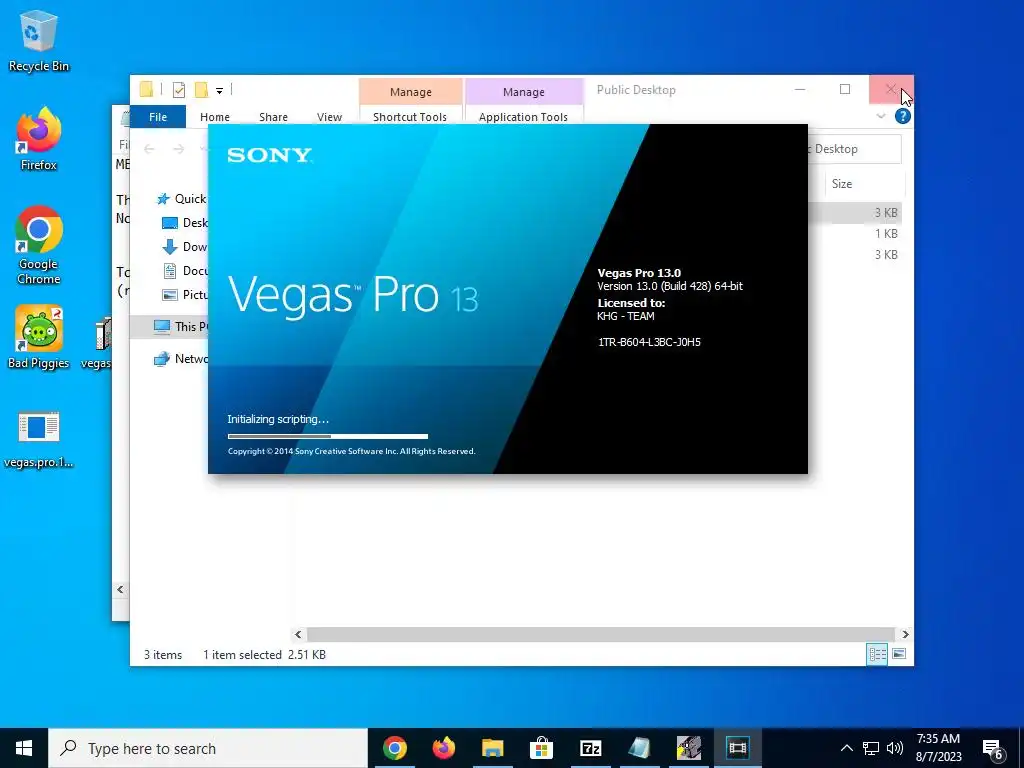1024x768 pixels.
Task: Click the left arrow of Explorer's horizontal scrollbar
Action: (298, 634)
